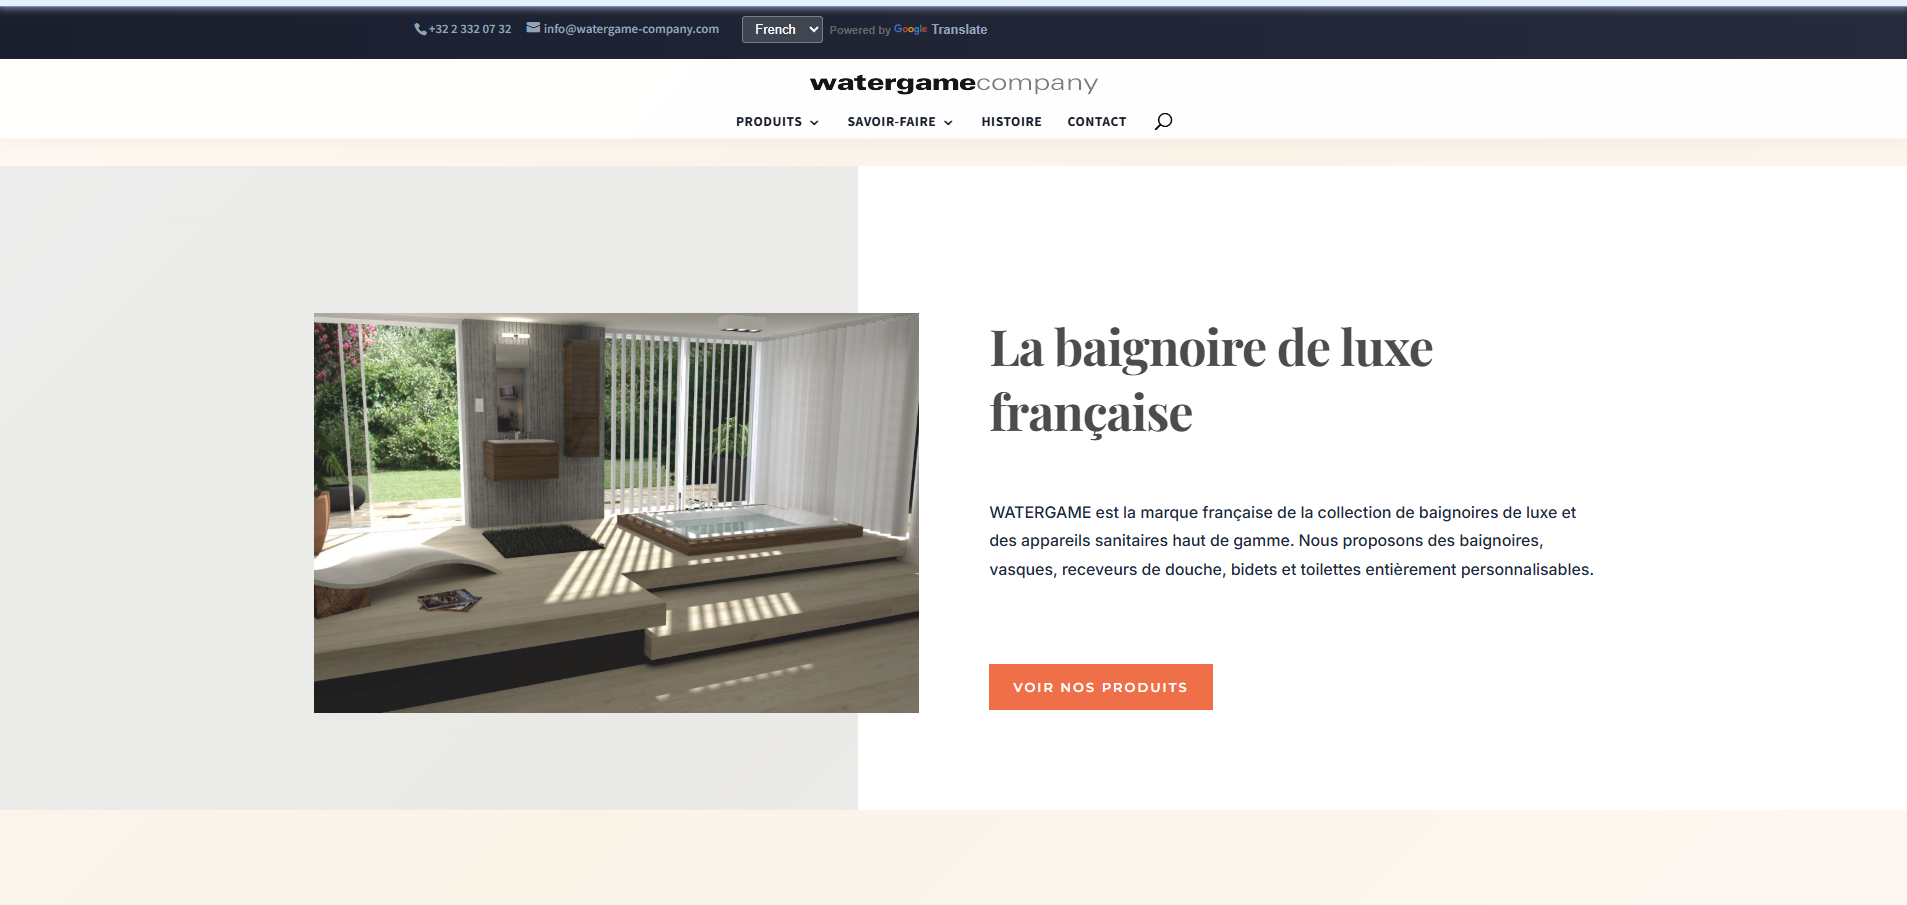Click the info@watergame-company.com email link
1907x905 pixels.
coord(631,28)
